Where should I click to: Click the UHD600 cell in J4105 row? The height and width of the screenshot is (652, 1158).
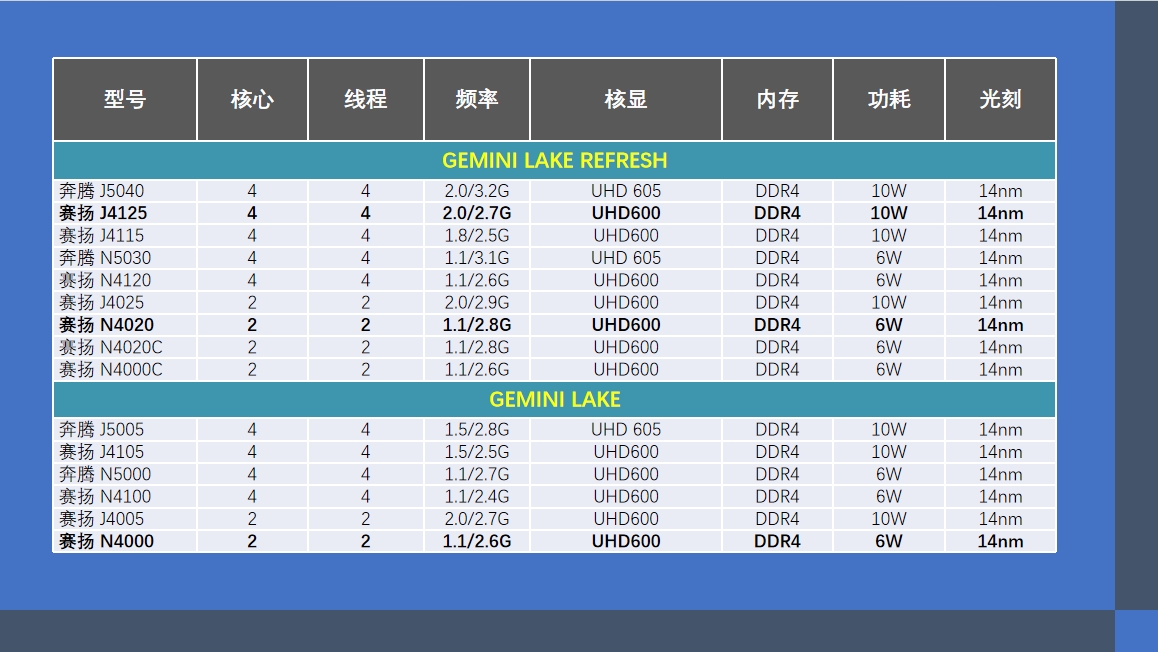pos(626,452)
